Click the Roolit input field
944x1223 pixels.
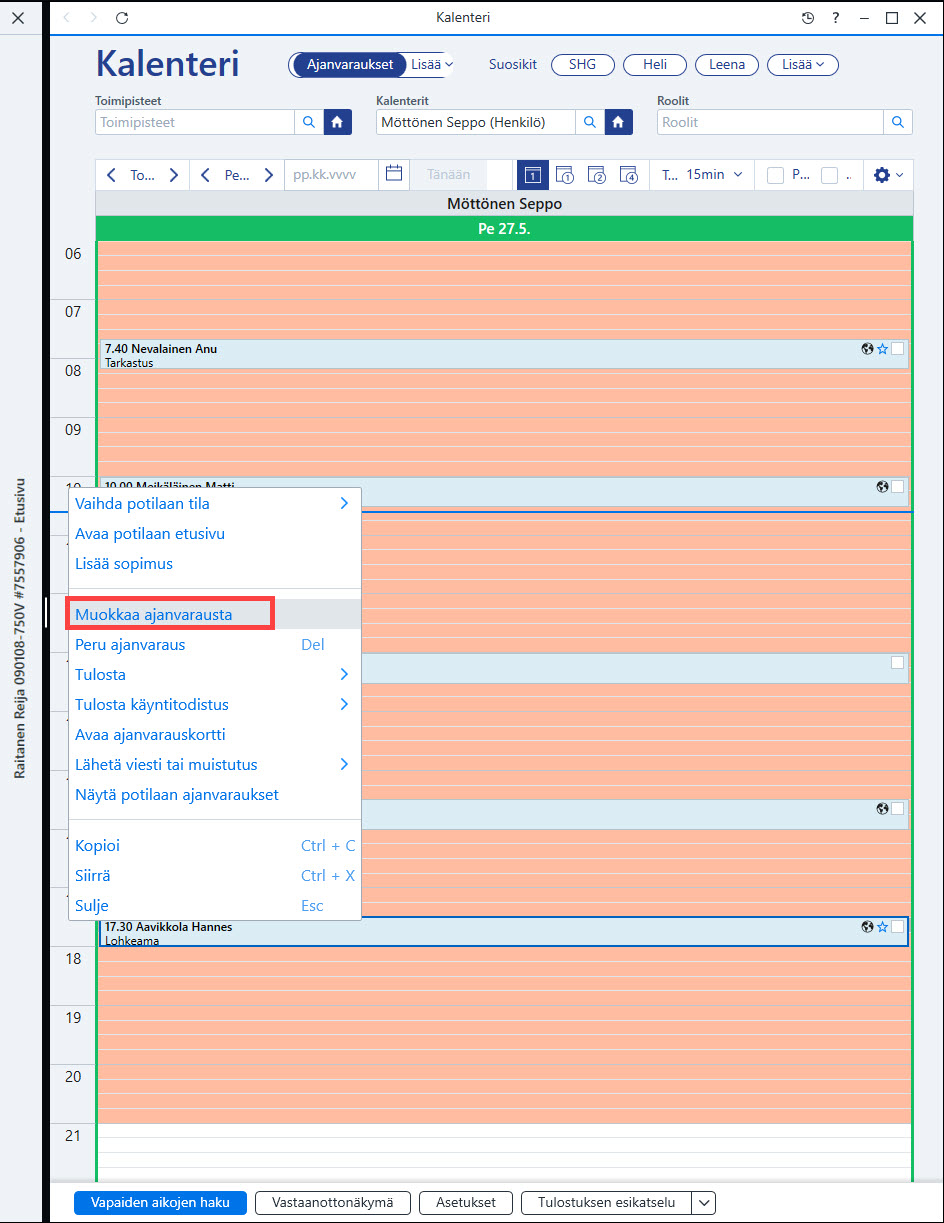pos(771,122)
